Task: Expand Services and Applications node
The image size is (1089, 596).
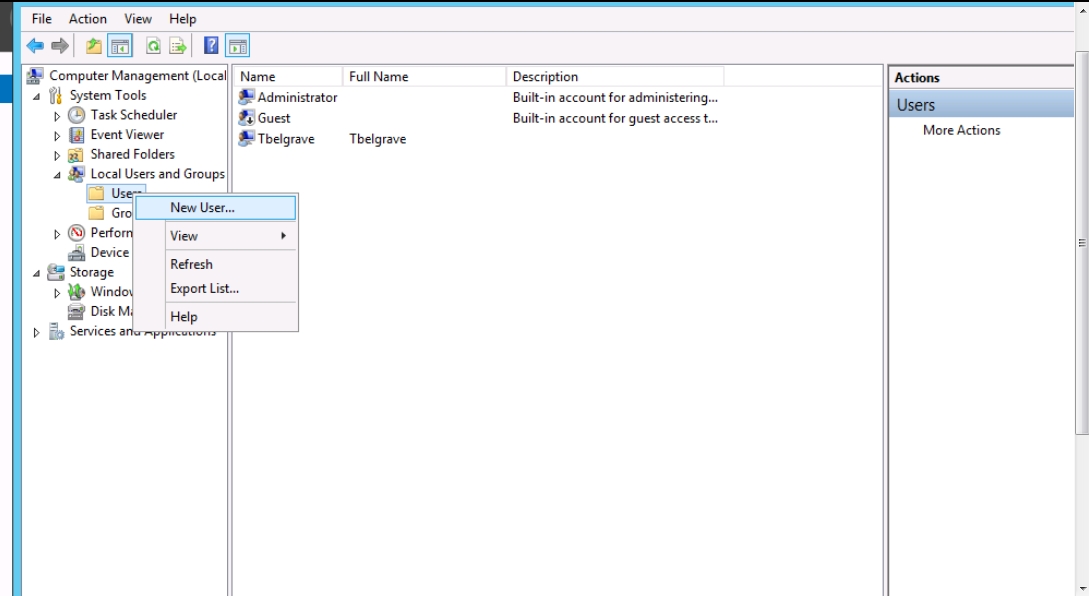Action: 36,333
